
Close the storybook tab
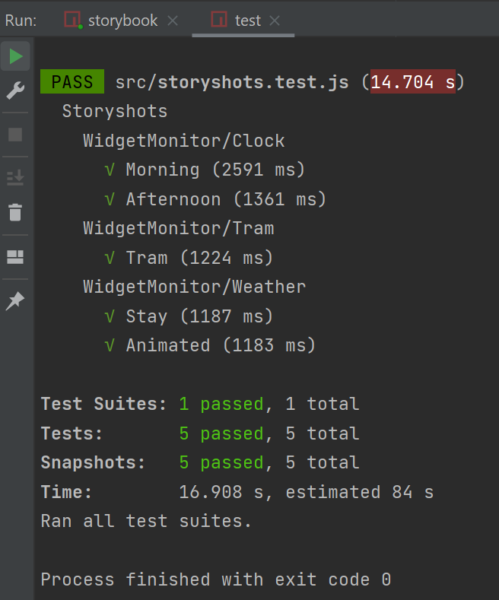(173, 21)
